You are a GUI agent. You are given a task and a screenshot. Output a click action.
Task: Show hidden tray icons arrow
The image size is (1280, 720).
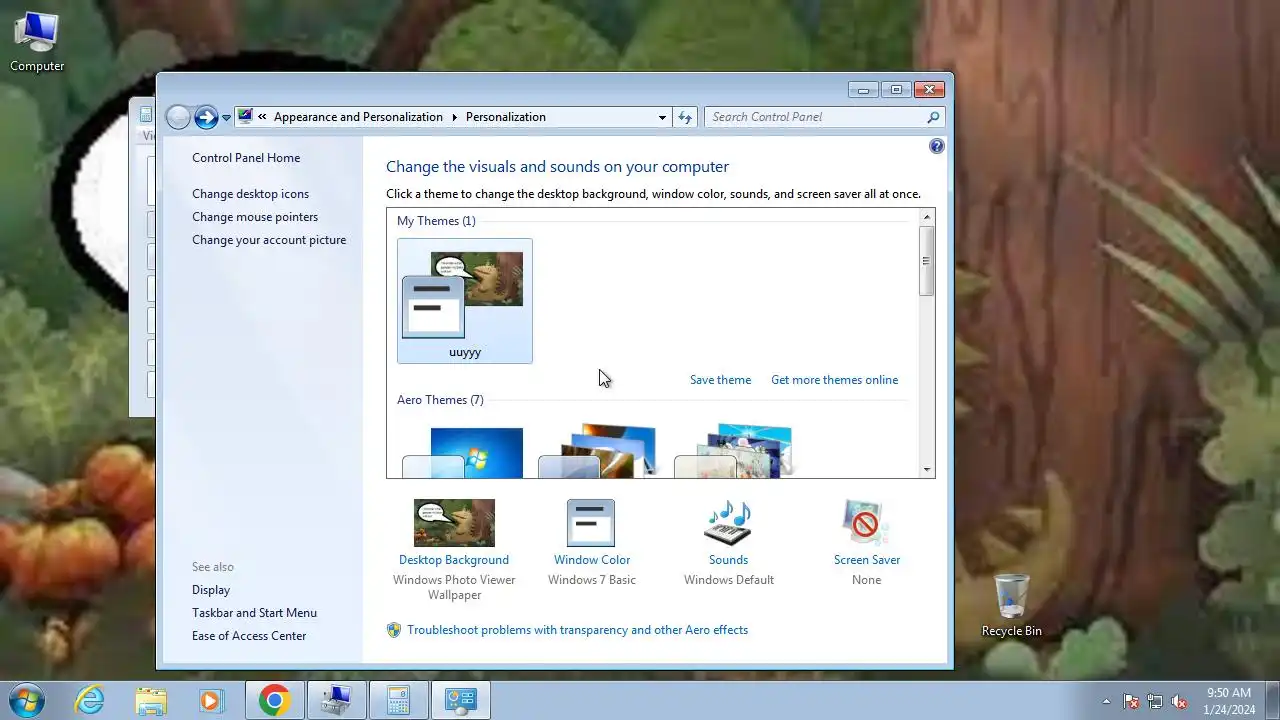1106,701
